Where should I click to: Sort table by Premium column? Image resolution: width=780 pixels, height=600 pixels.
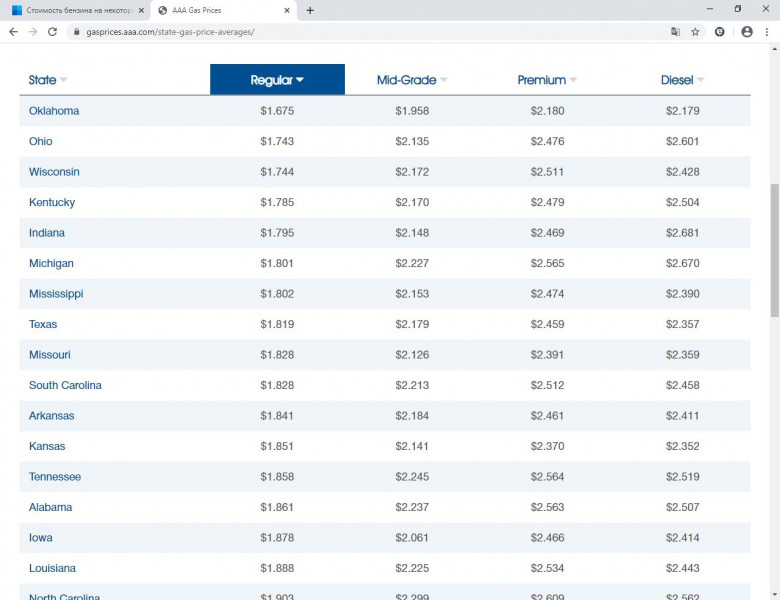[547, 80]
